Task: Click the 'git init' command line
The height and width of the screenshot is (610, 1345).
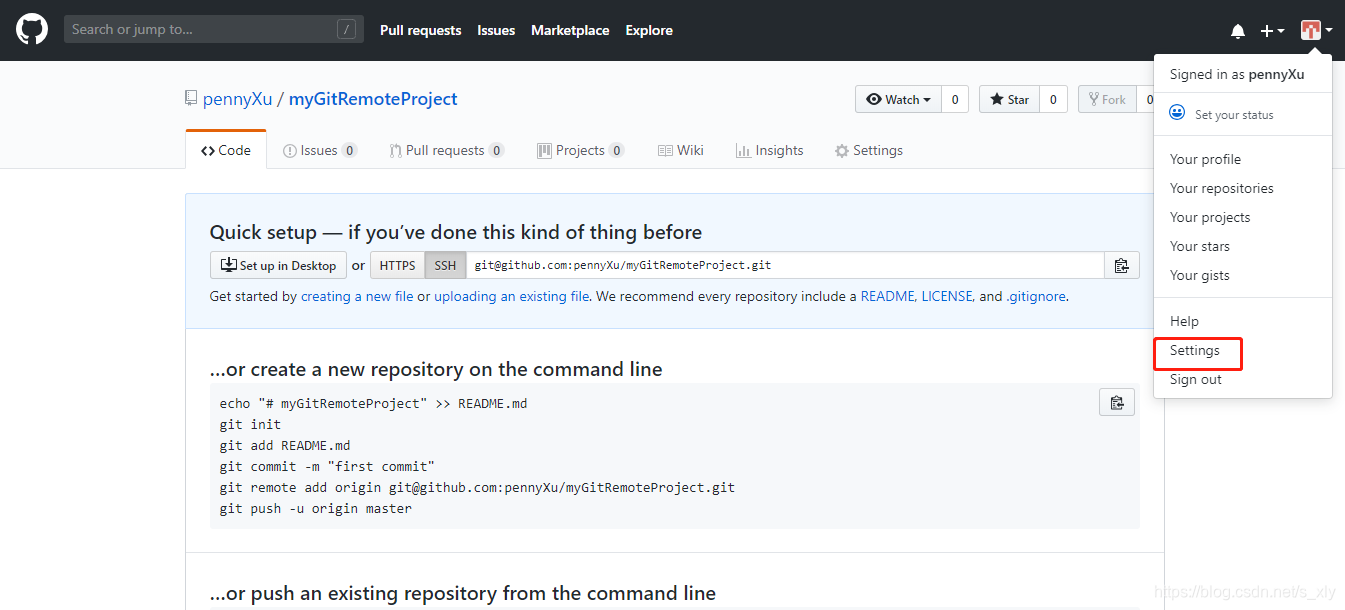Action: tap(250, 424)
